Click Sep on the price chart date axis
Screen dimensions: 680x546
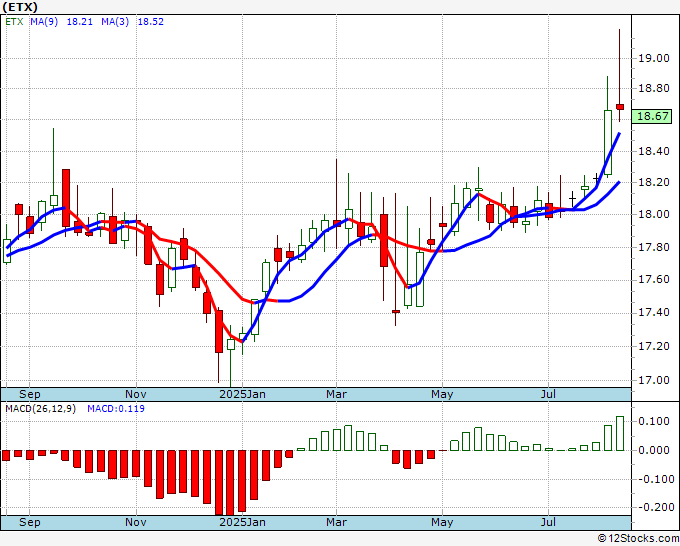29,394
